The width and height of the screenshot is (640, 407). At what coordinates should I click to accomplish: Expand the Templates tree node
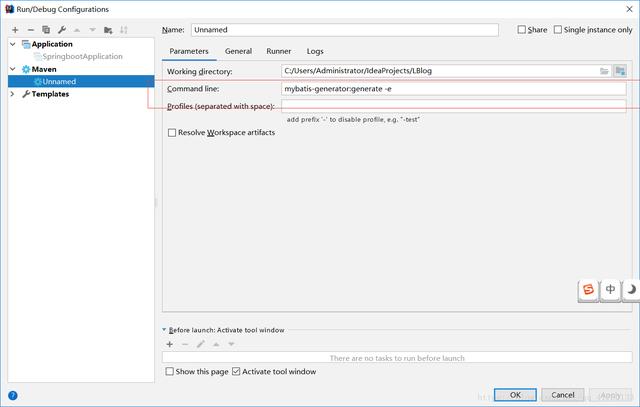coord(13,94)
